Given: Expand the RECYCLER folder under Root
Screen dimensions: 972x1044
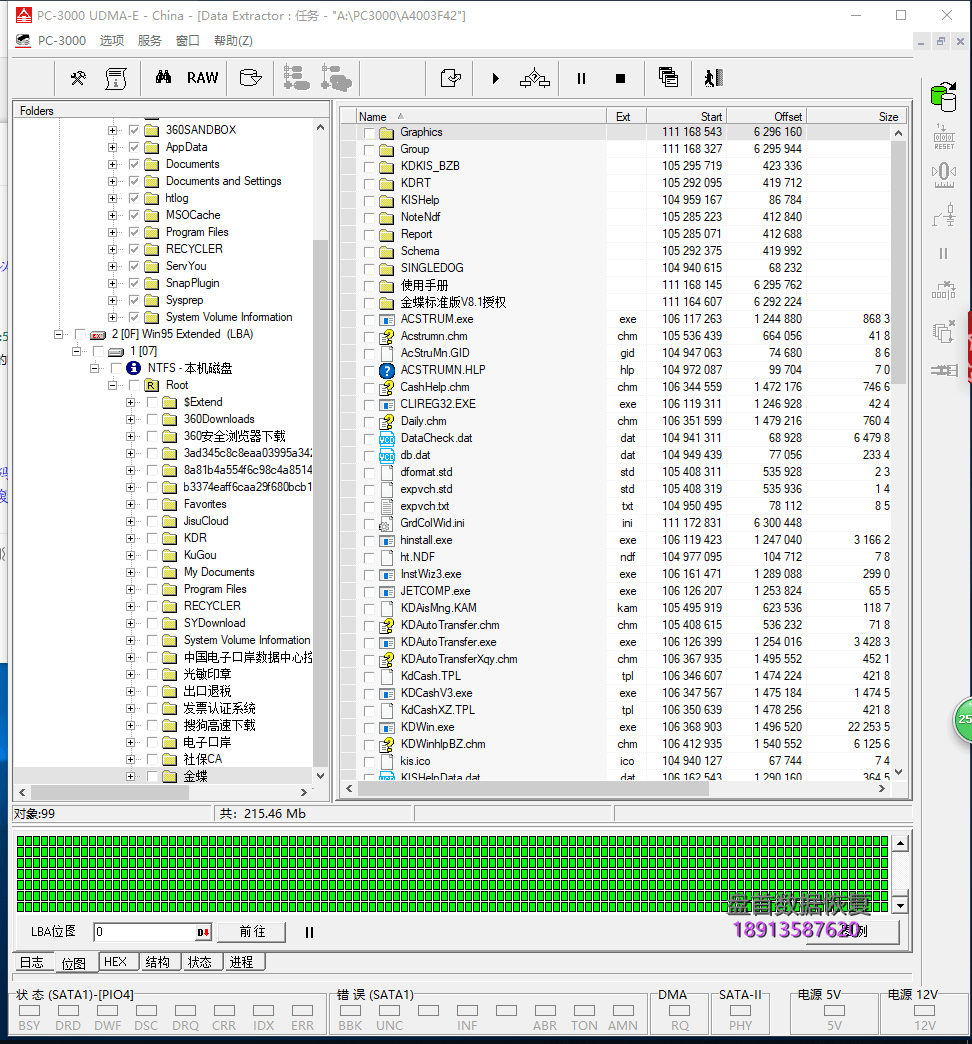Looking at the screenshot, I should pyautogui.click(x=130, y=607).
